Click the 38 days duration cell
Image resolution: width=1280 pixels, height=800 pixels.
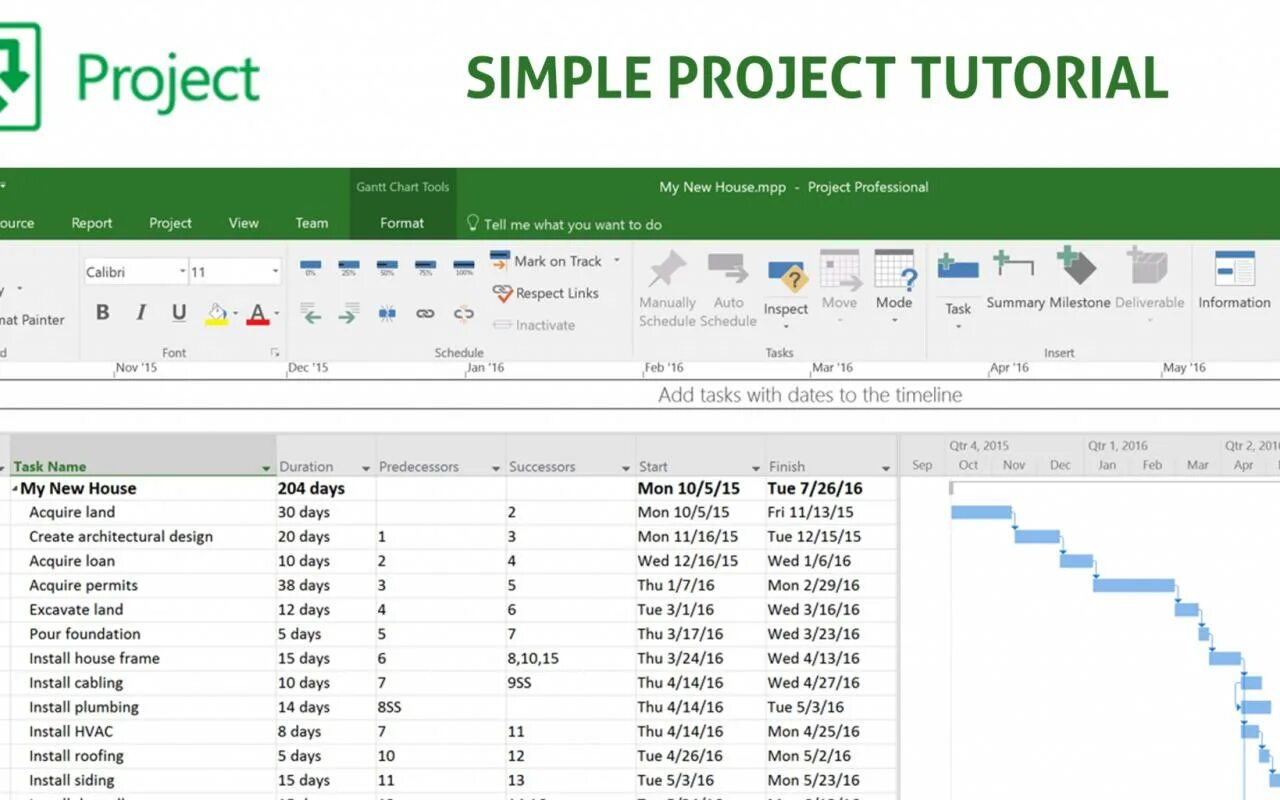[326, 585]
